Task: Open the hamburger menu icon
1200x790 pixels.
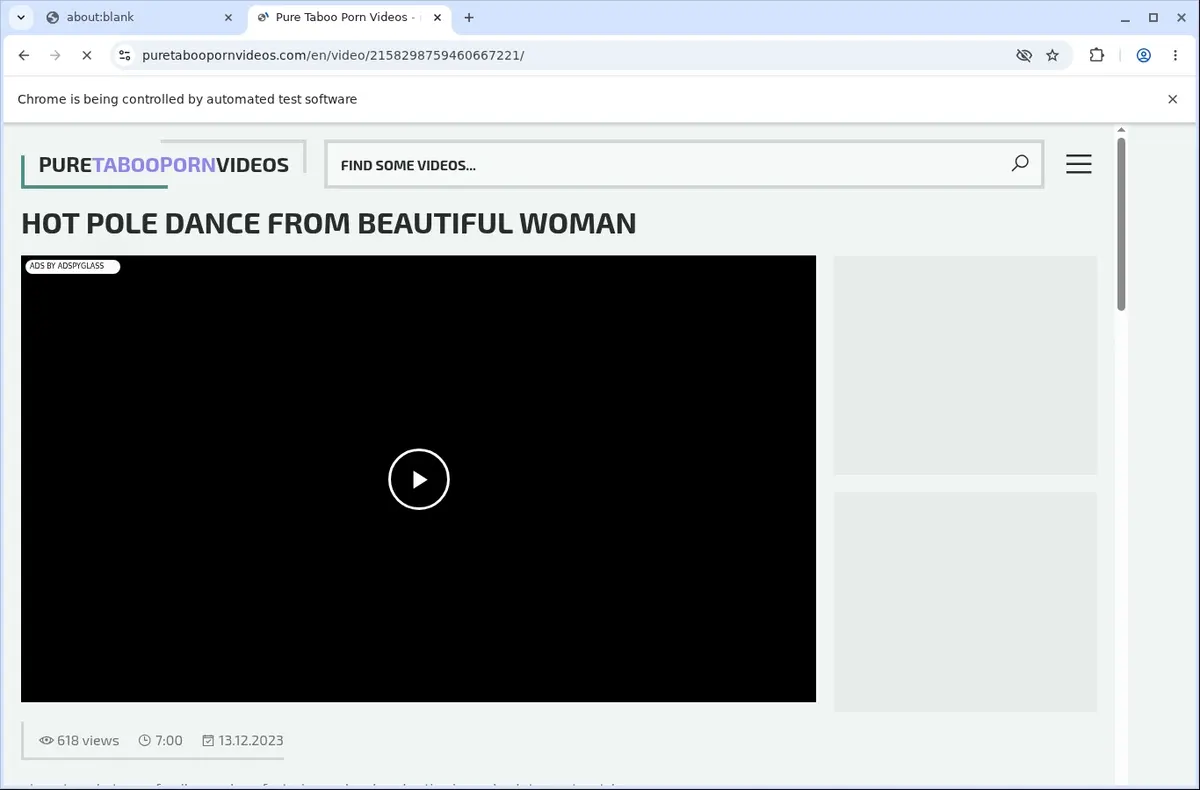Action: (x=1078, y=164)
